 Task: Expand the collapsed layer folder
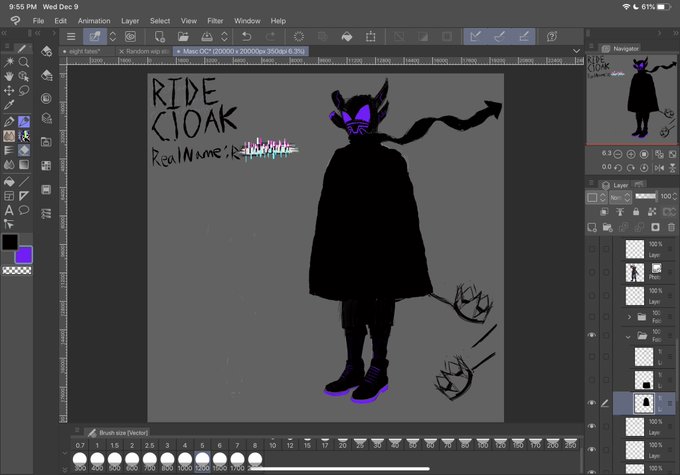pyautogui.click(x=629, y=317)
